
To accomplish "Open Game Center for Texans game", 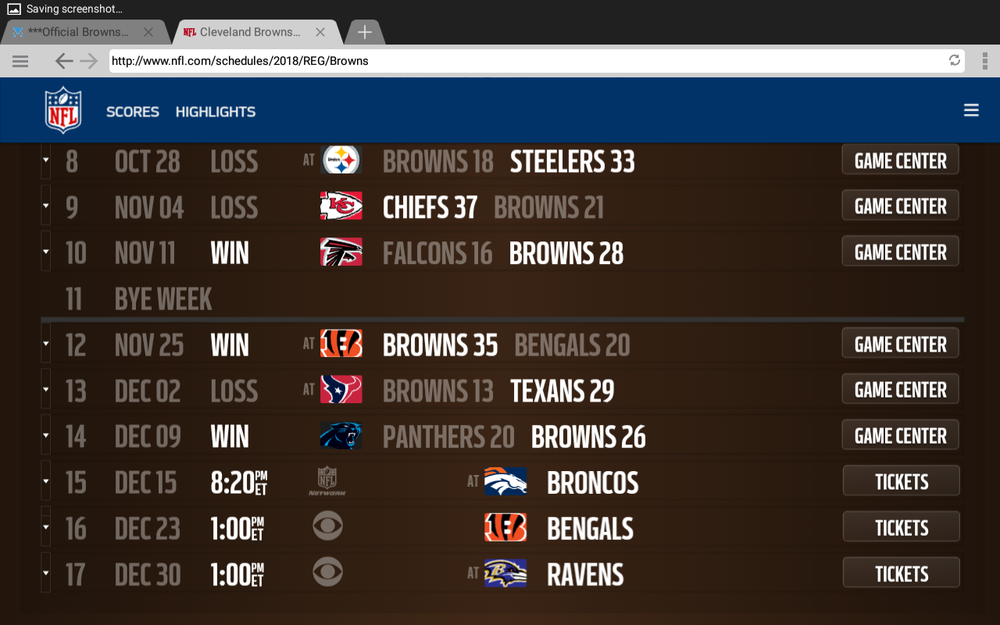I will point(900,389).
